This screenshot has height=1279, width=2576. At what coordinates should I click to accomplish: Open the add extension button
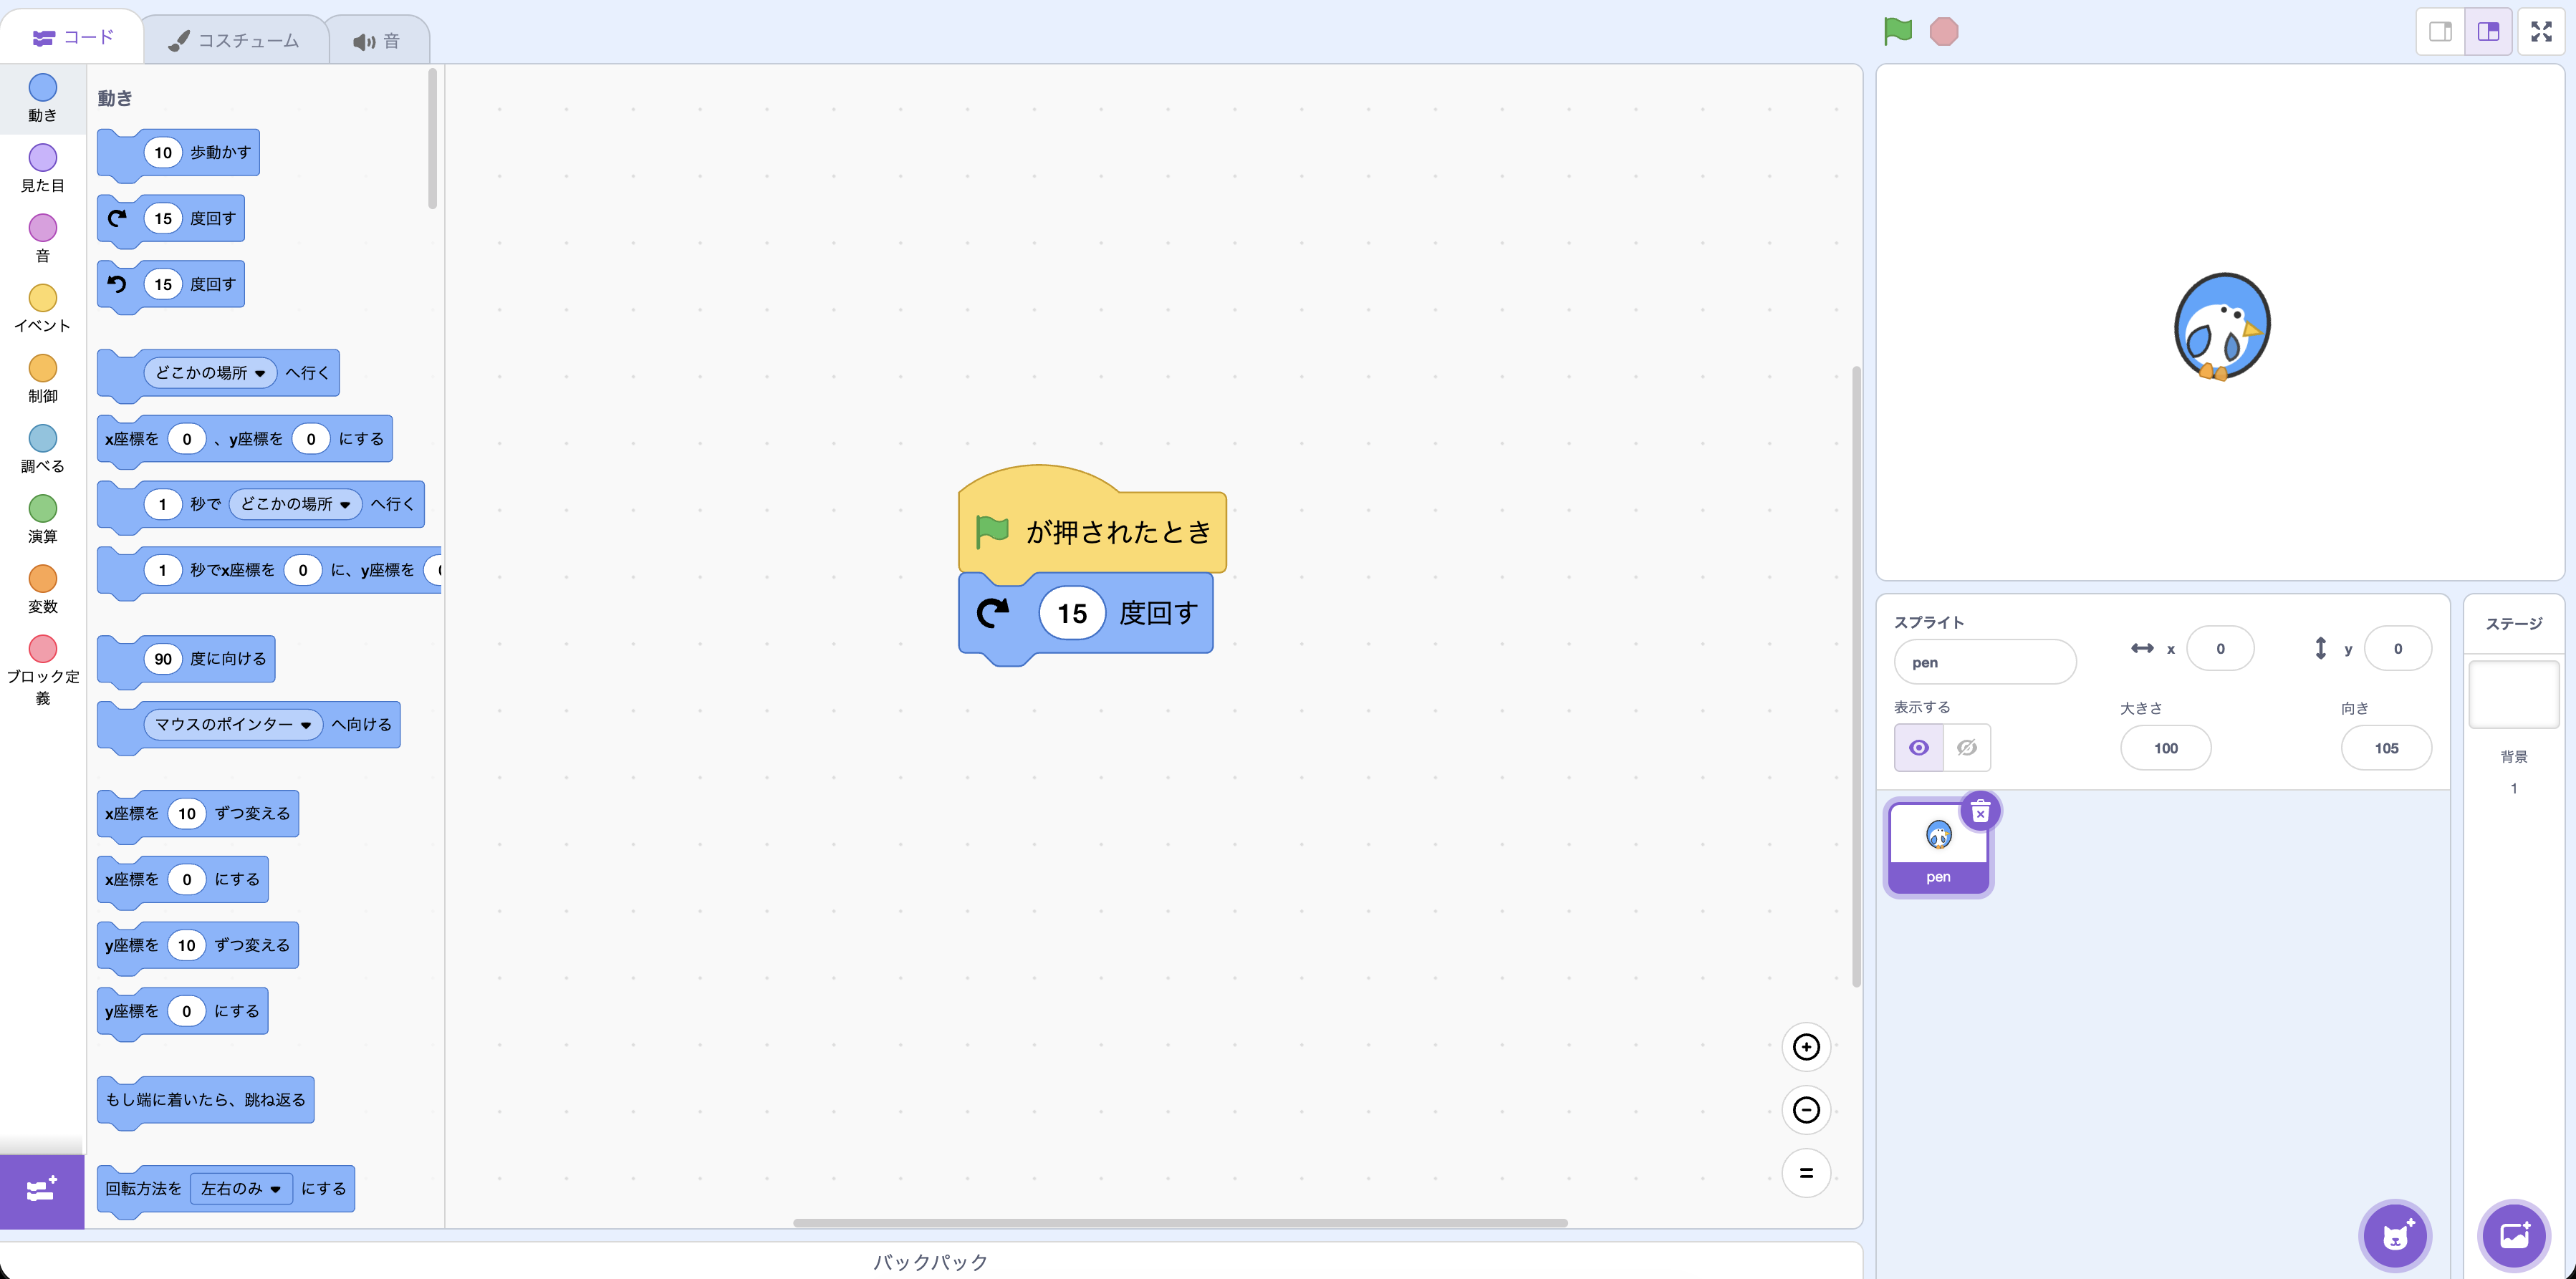(x=42, y=1191)
